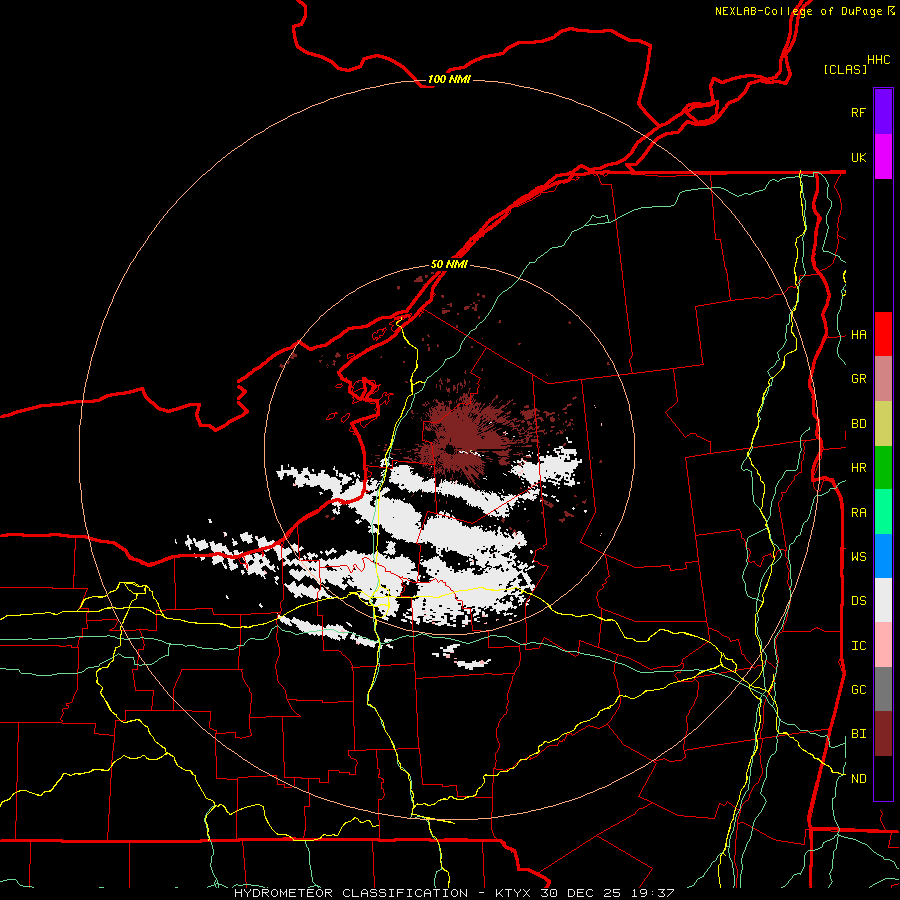Image resolution: width=900 pixels, height=900 pixels.
Task: Click the GC legend label
Action: point(859,689)
